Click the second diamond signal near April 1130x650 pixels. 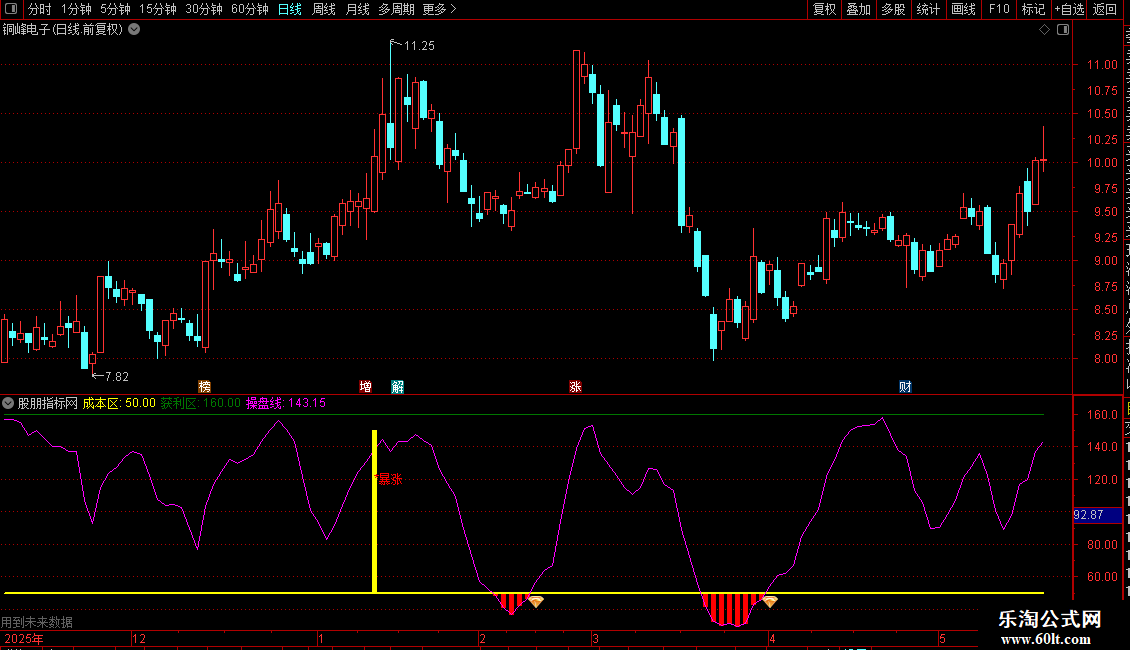770,601
